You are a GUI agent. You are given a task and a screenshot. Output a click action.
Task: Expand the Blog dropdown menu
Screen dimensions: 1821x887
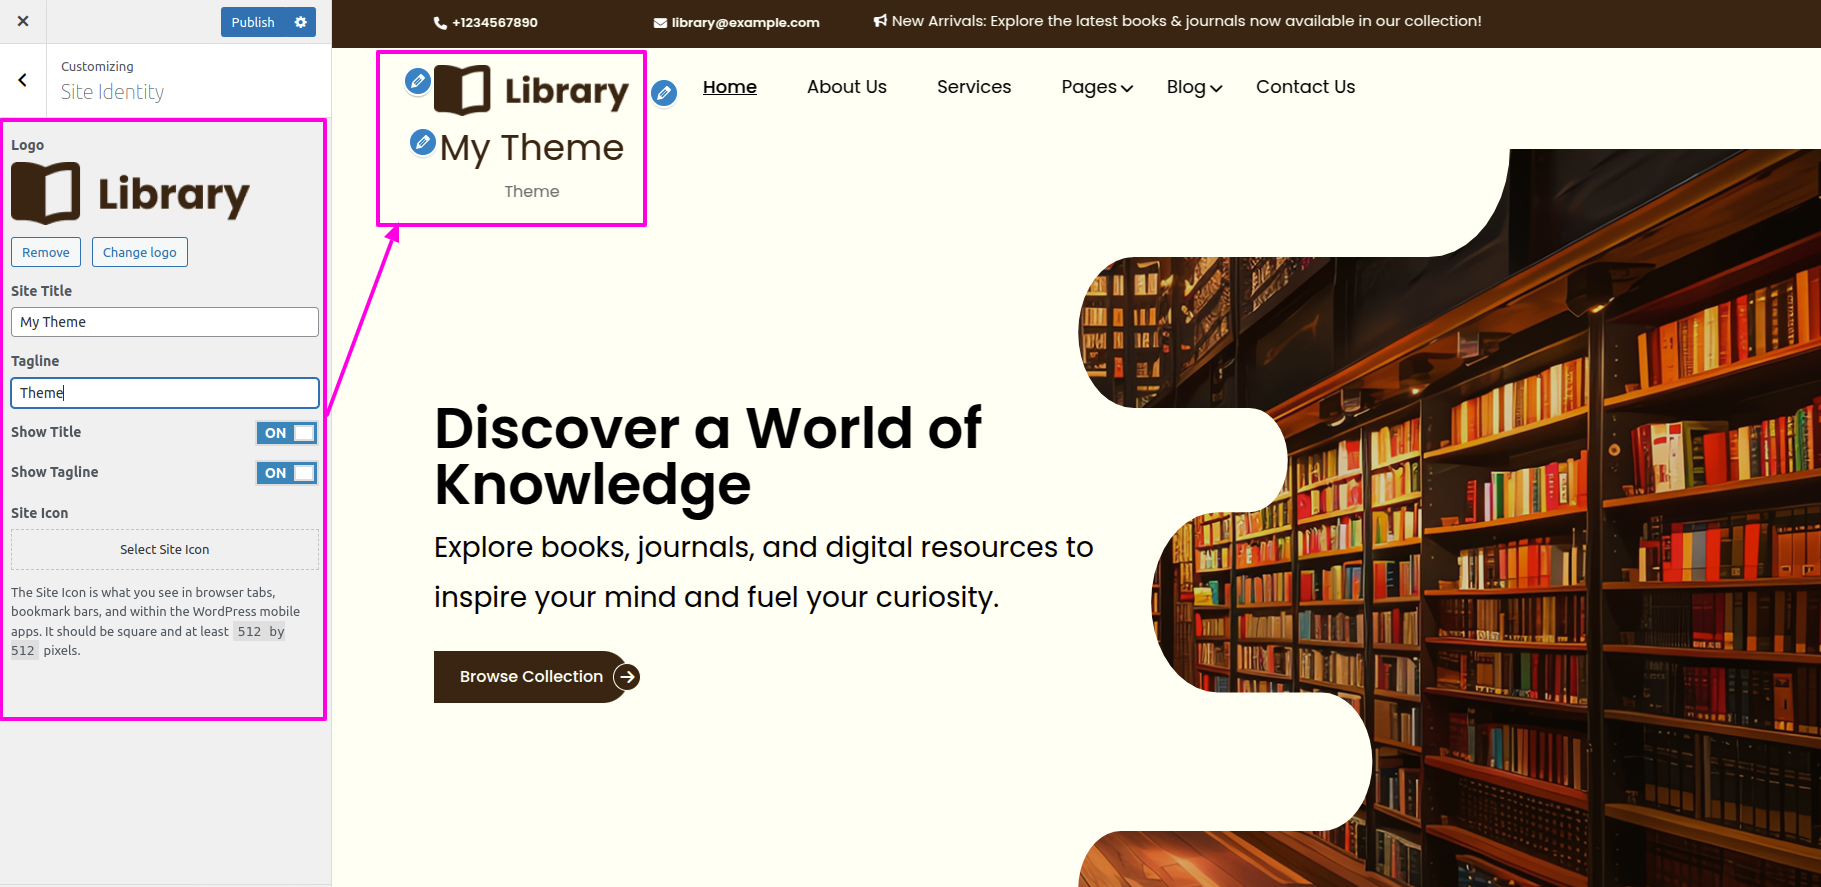tap(1194, 87)
